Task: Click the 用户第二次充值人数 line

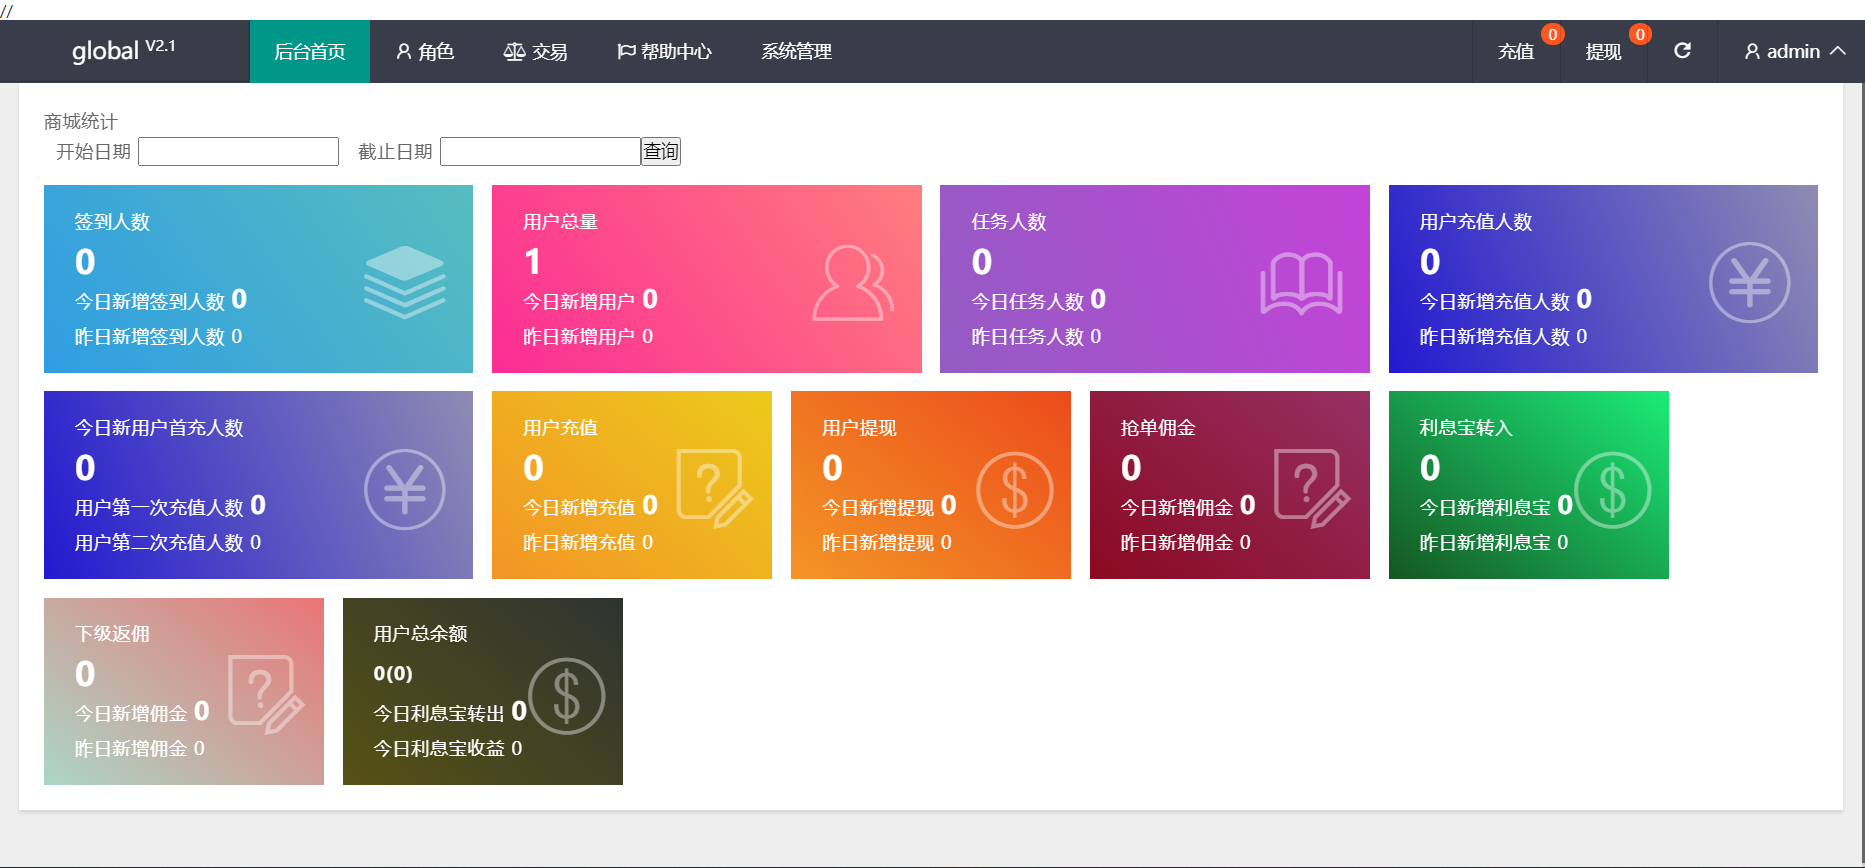Action: click(x=168, y=543)
